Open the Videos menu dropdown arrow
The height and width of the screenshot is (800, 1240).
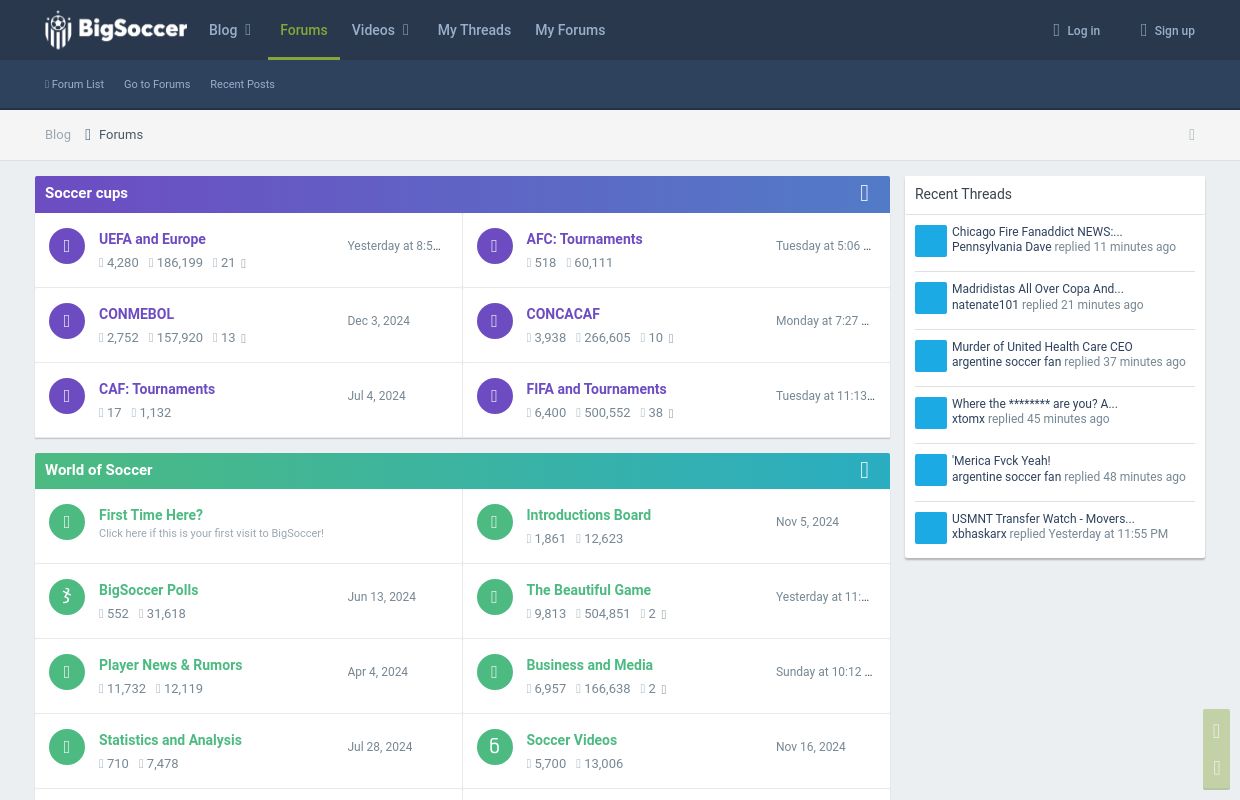click(405, 30)
